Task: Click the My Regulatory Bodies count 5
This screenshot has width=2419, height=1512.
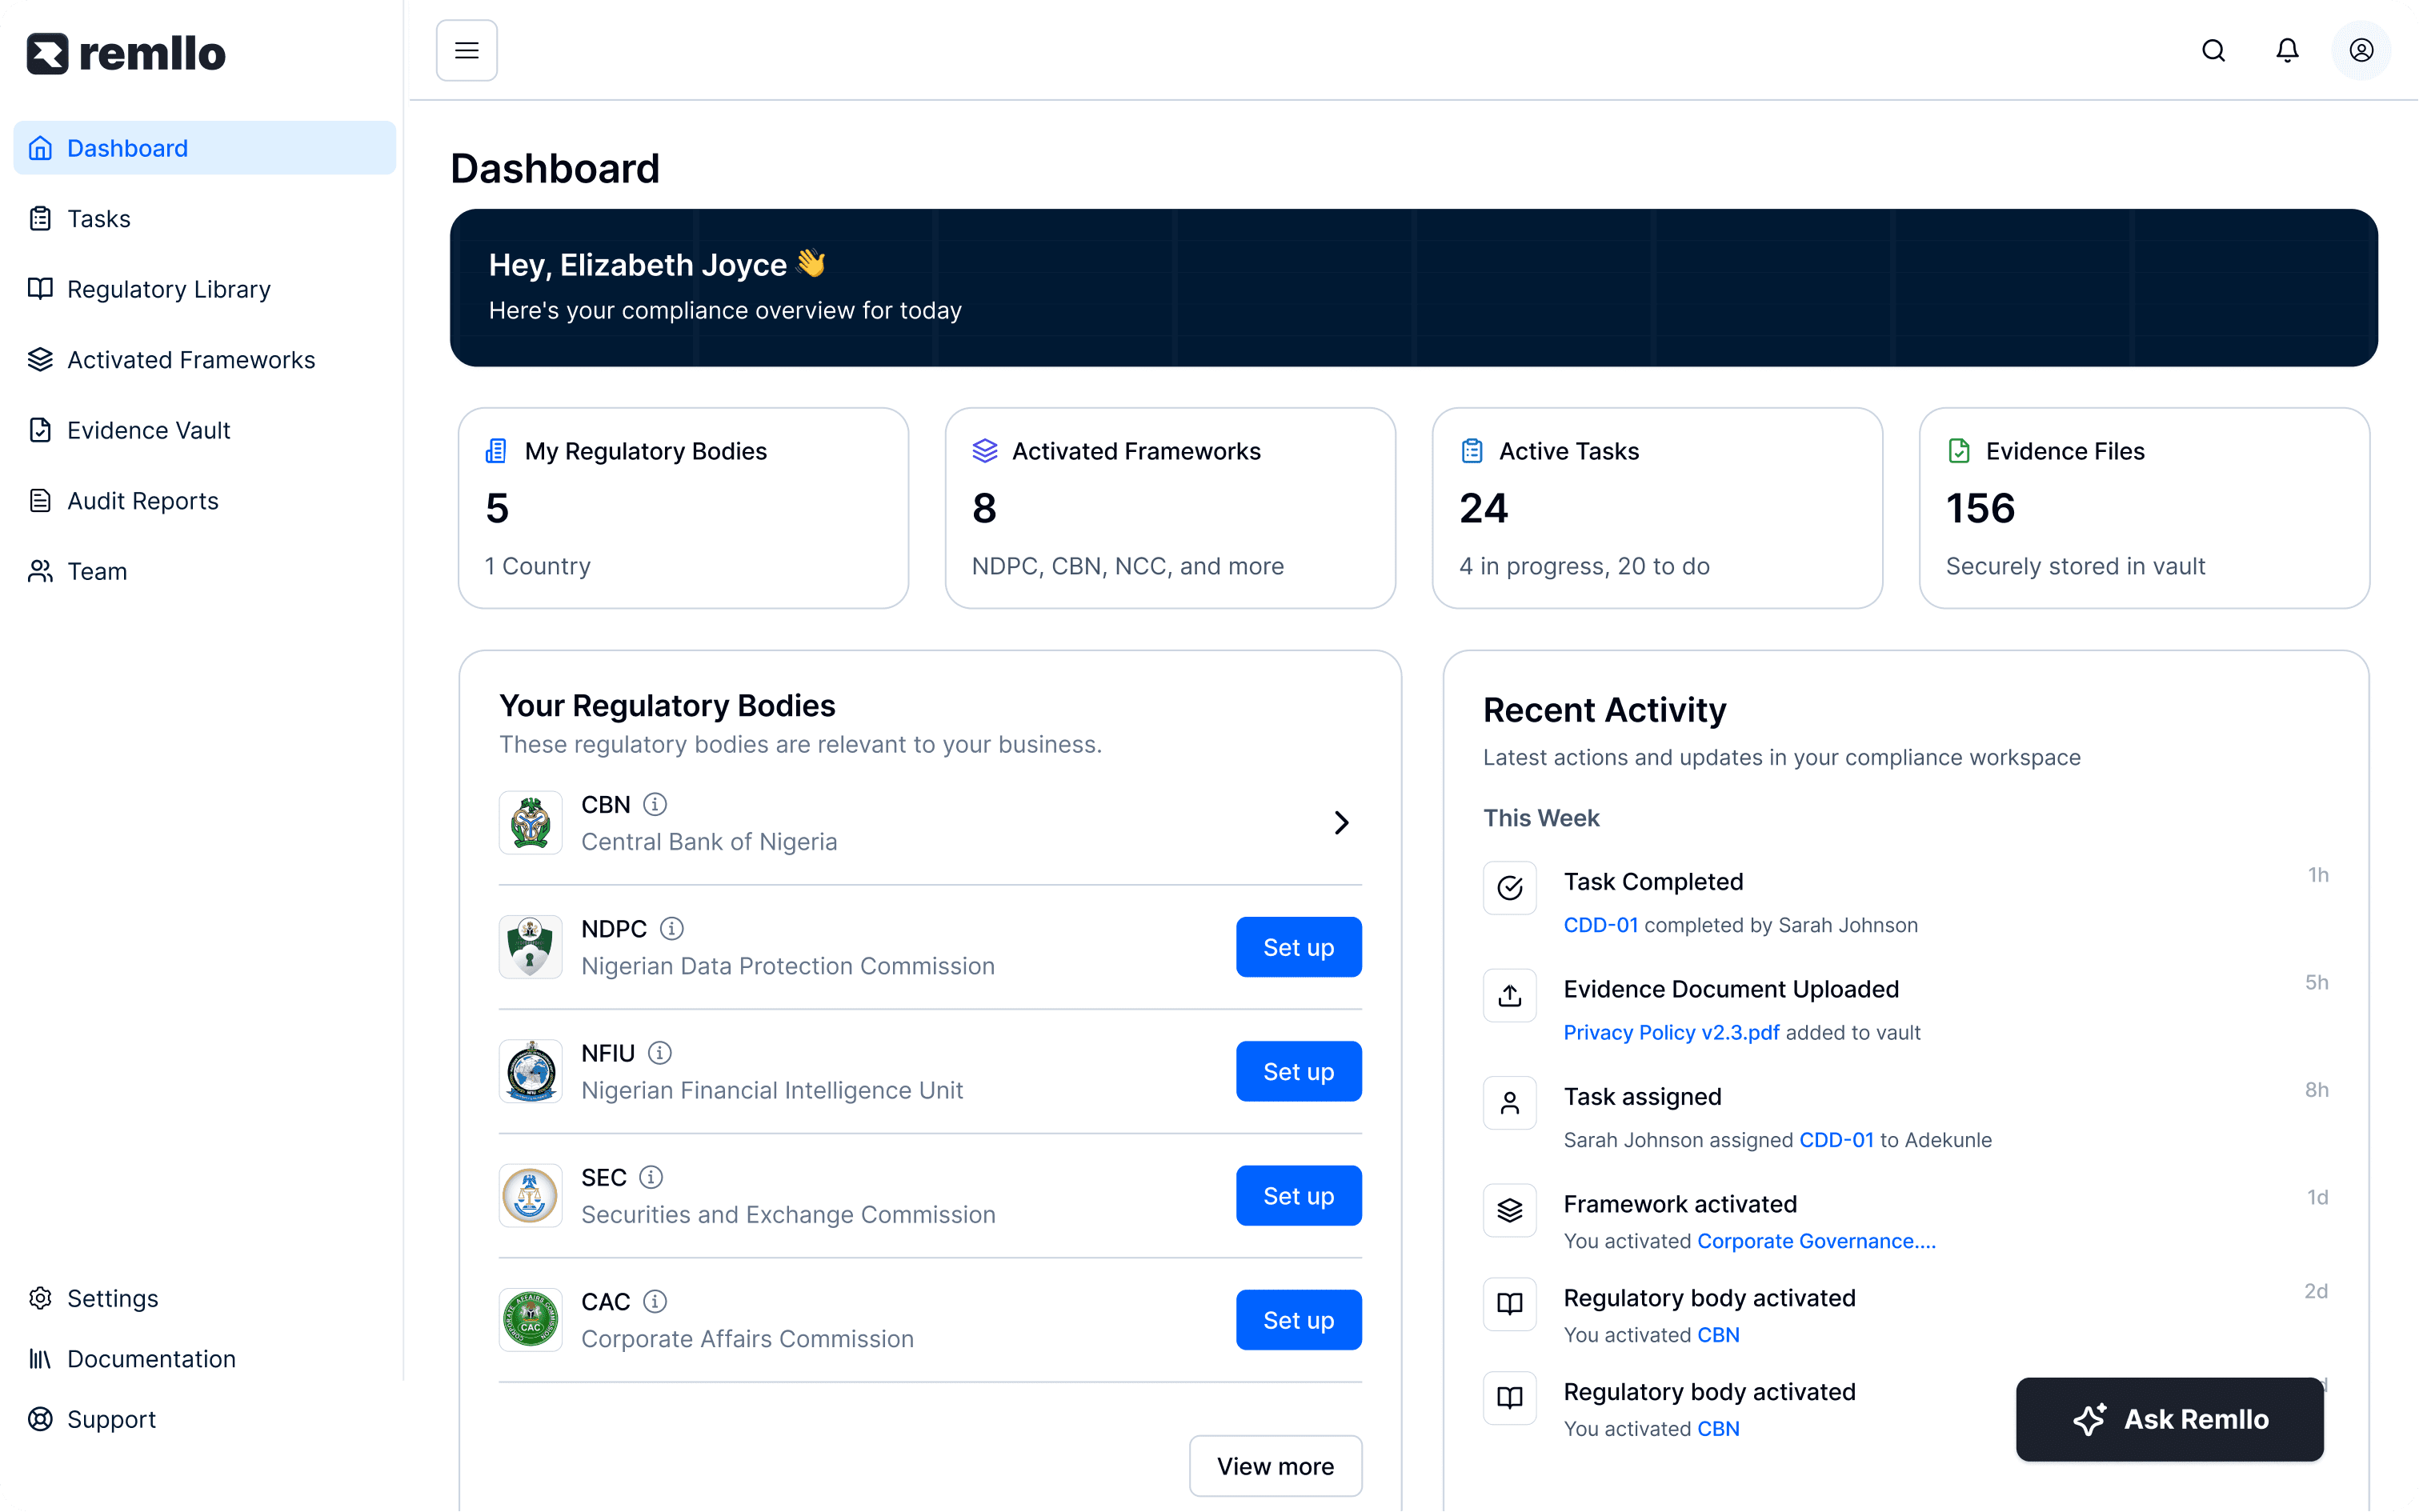Action: pyautogui.click(x=497, y=508)
